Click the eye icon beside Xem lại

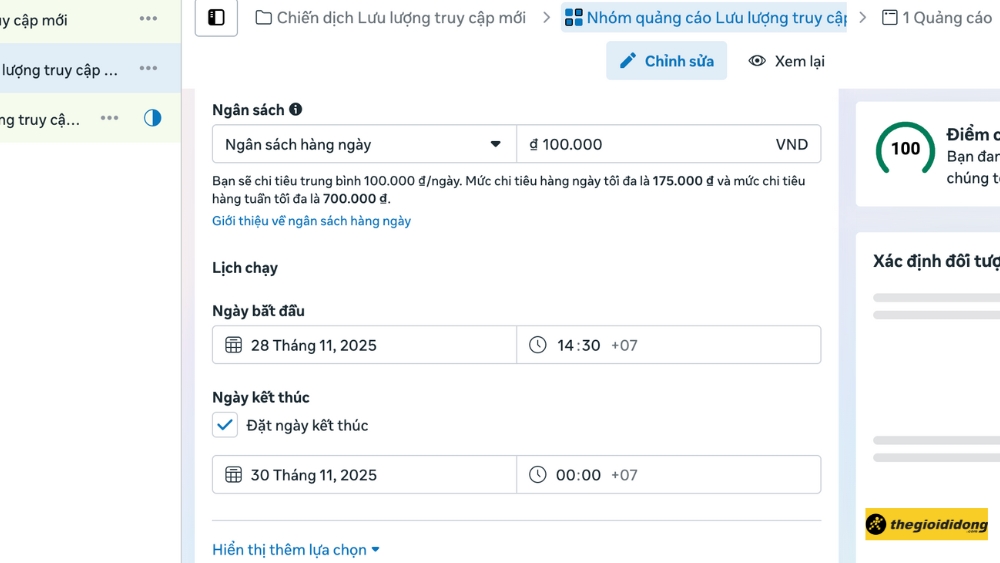tap(757, 61)
